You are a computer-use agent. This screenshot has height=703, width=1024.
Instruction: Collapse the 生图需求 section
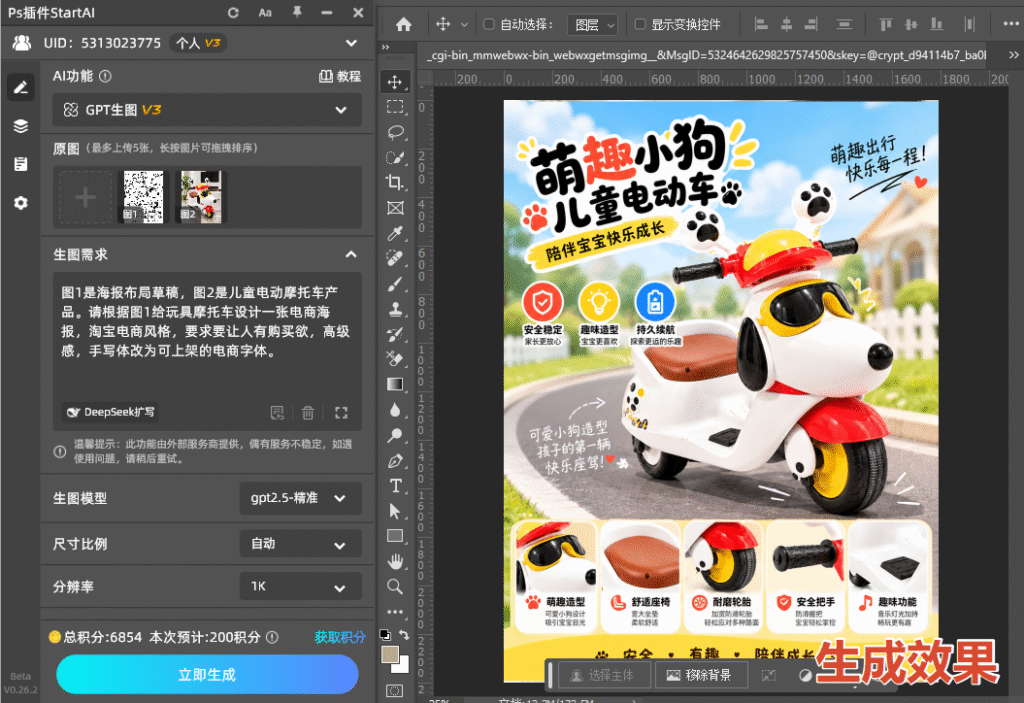[x=351, y=255]
